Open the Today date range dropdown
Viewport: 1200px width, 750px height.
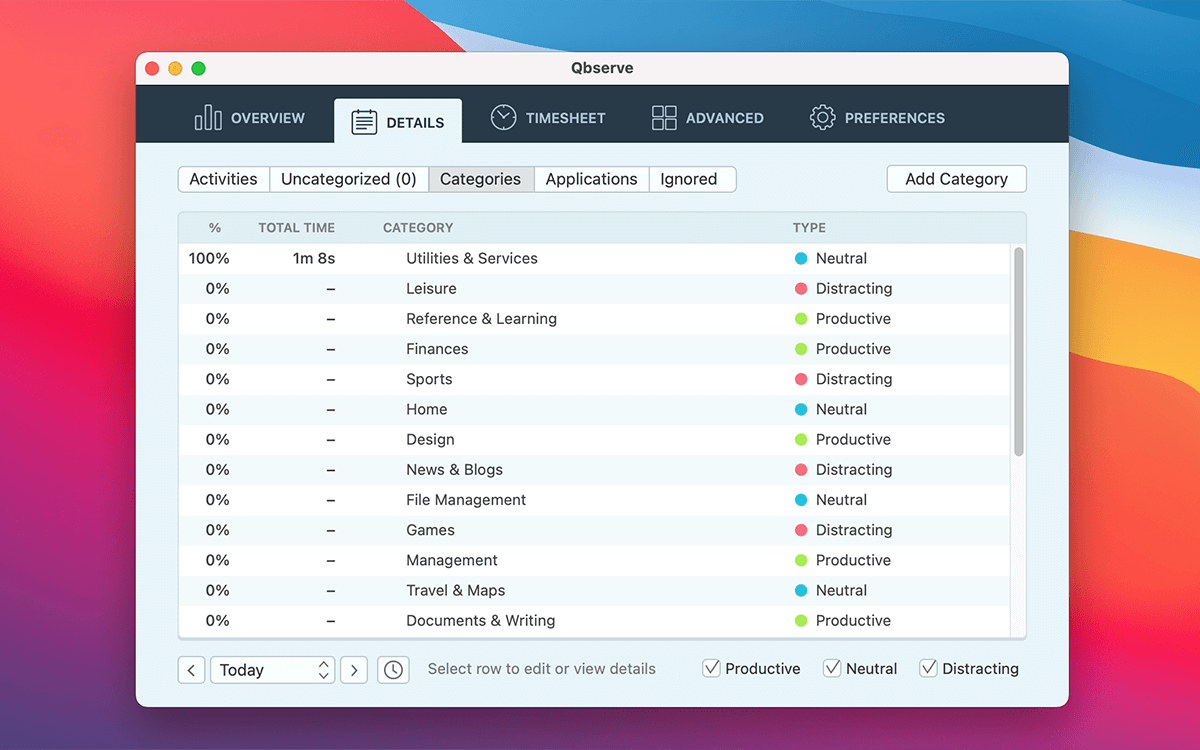coord(272,670)
